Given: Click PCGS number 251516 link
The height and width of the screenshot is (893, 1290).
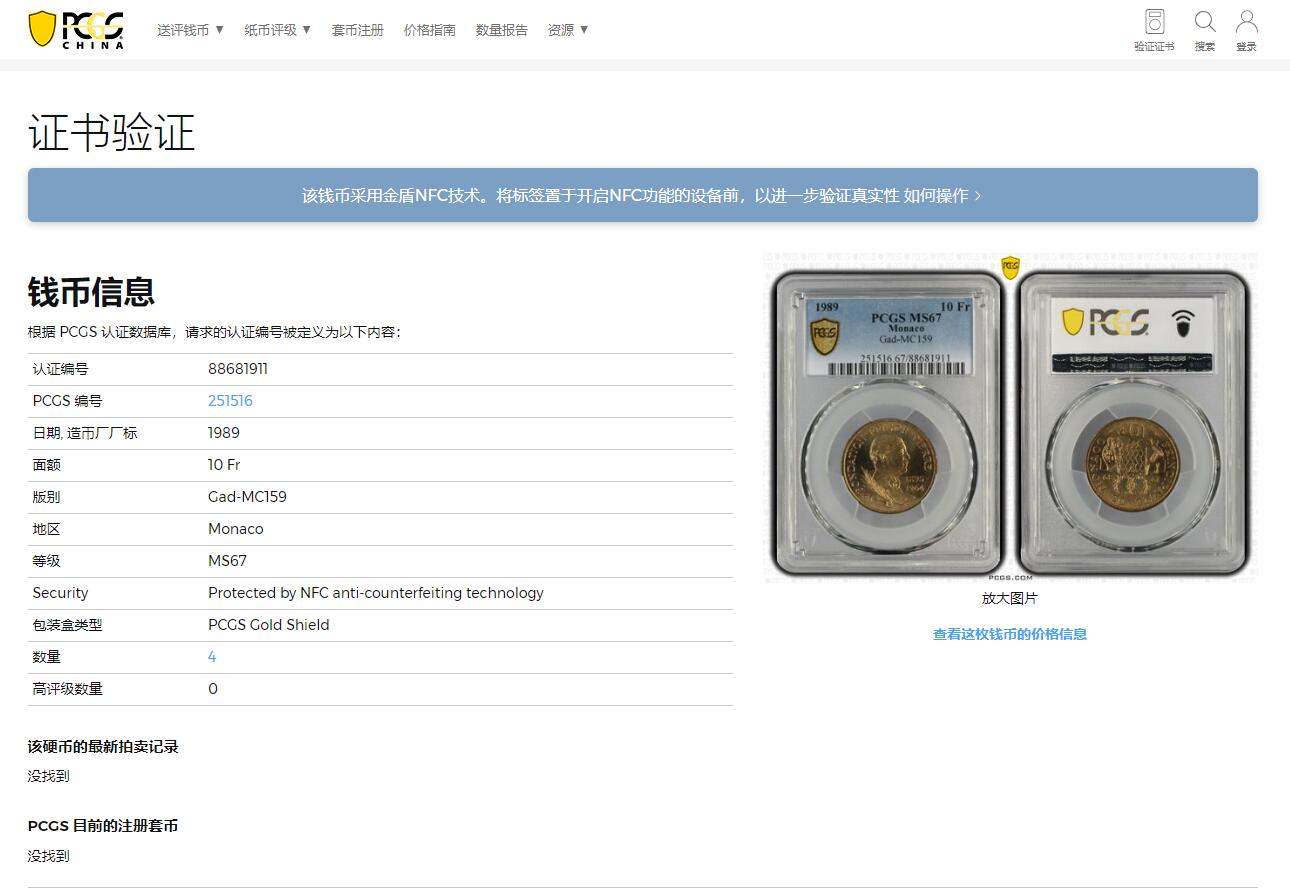Looking at the screenshot, I should [x=230, y=401].
